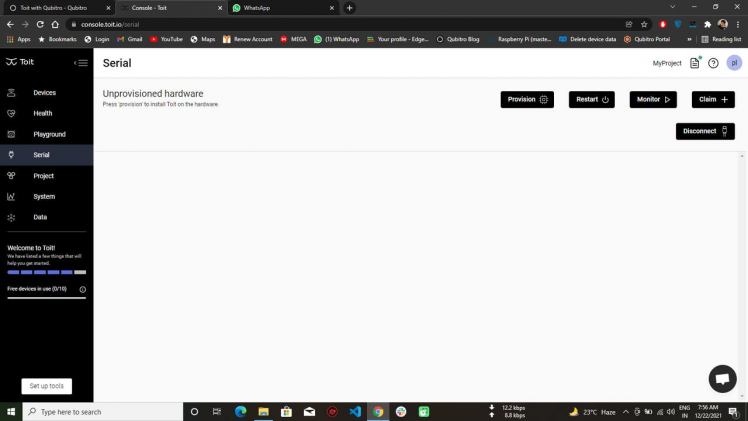The image size is (748, 421).
Task: Open the Qubitro Portal bookmark
Action: click(x=647, y=39)
